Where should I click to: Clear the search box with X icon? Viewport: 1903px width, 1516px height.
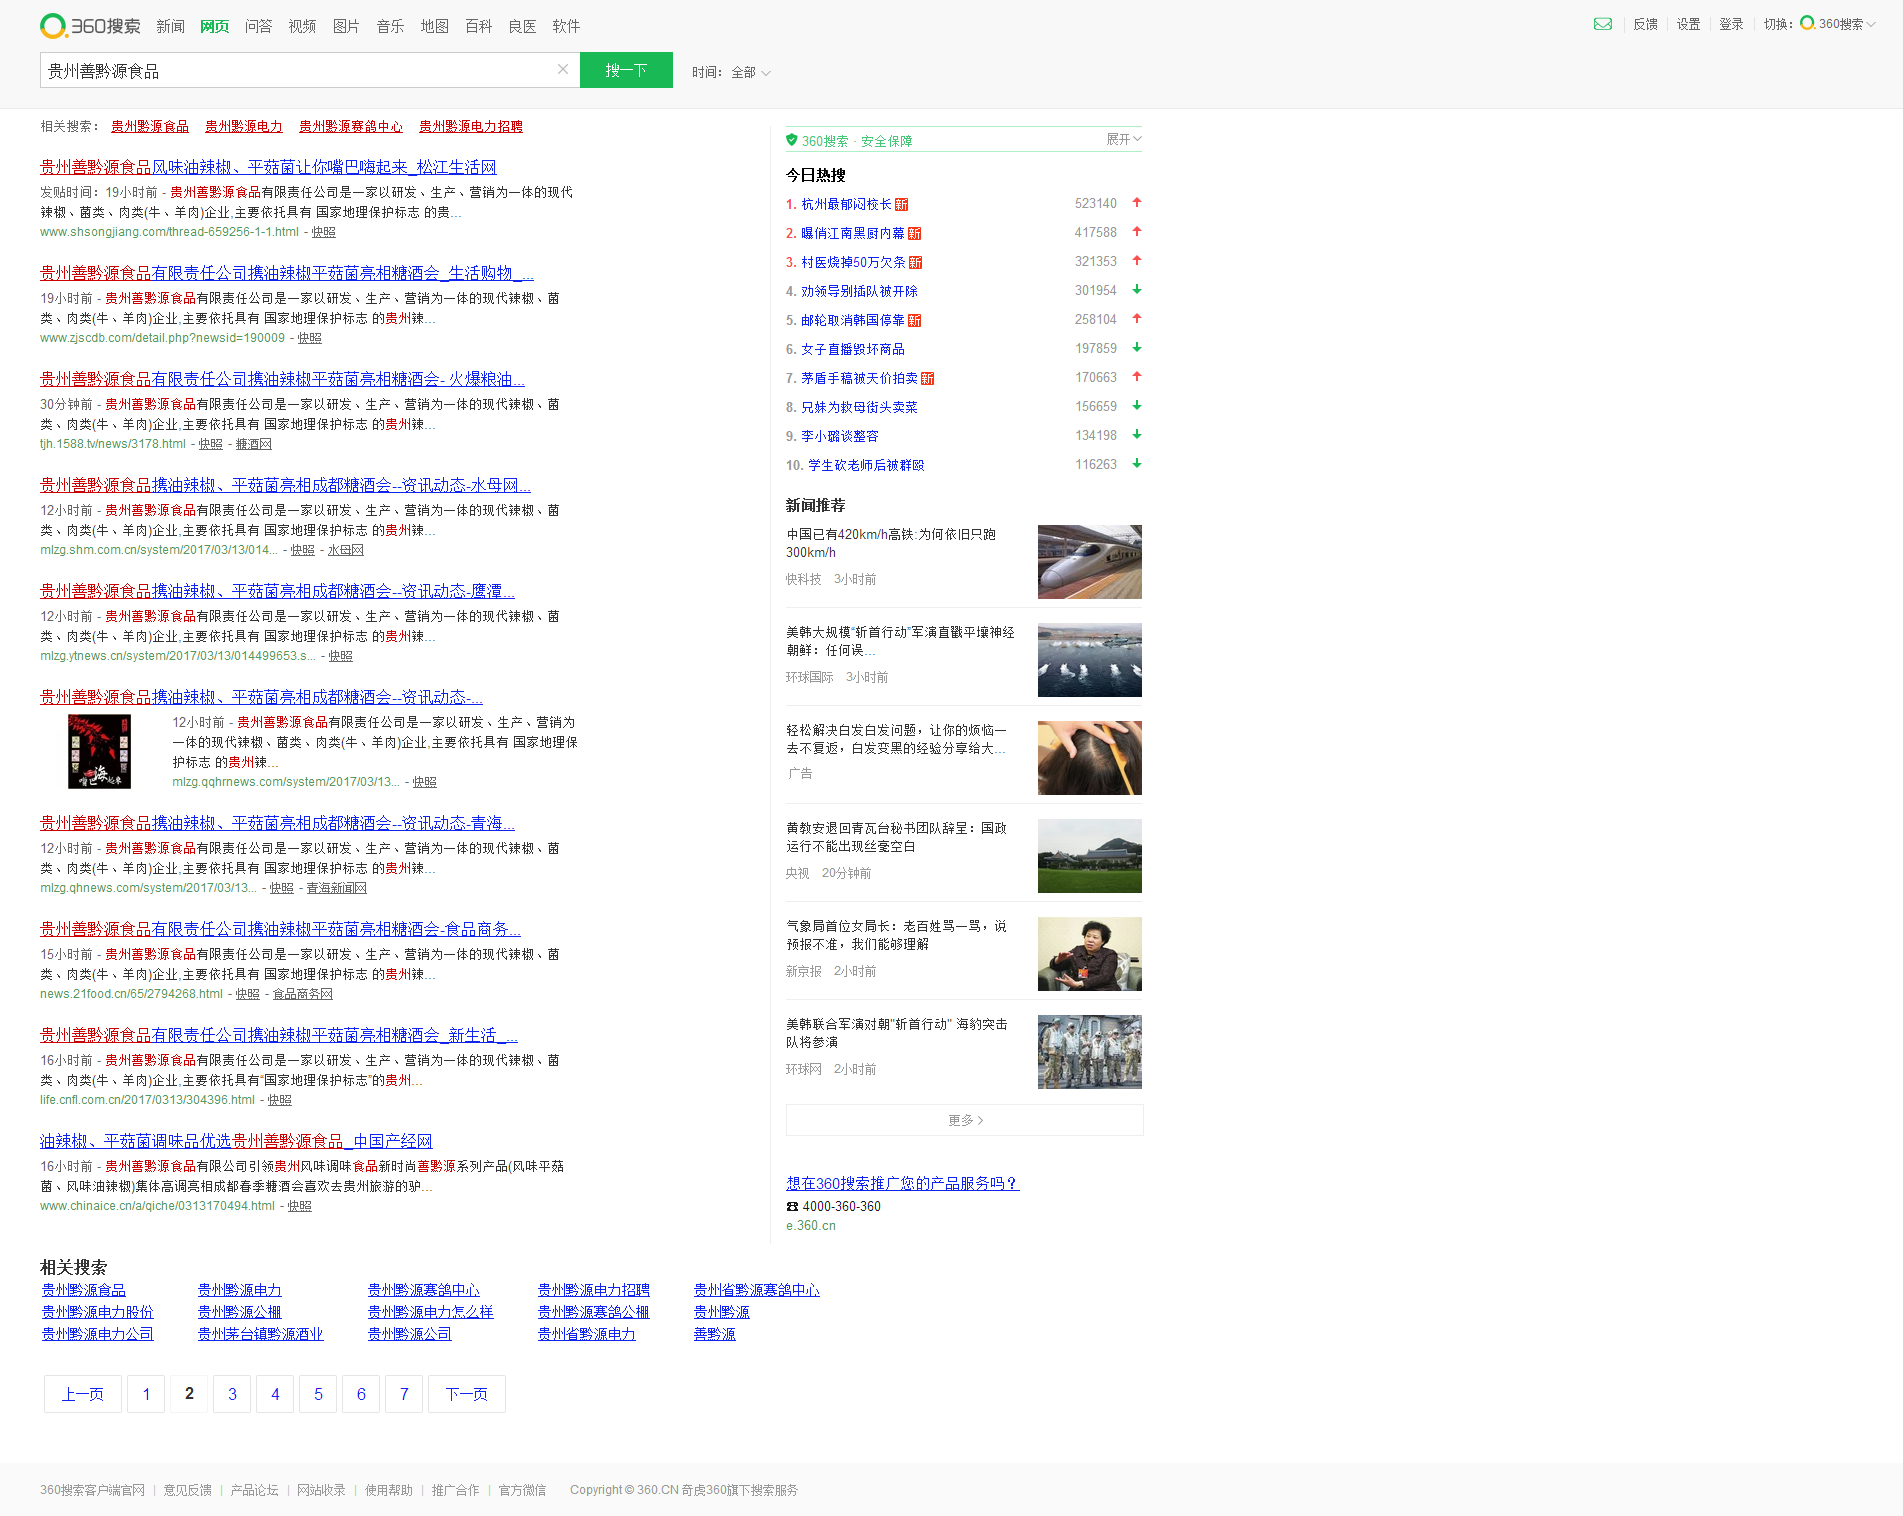(563, 69)
